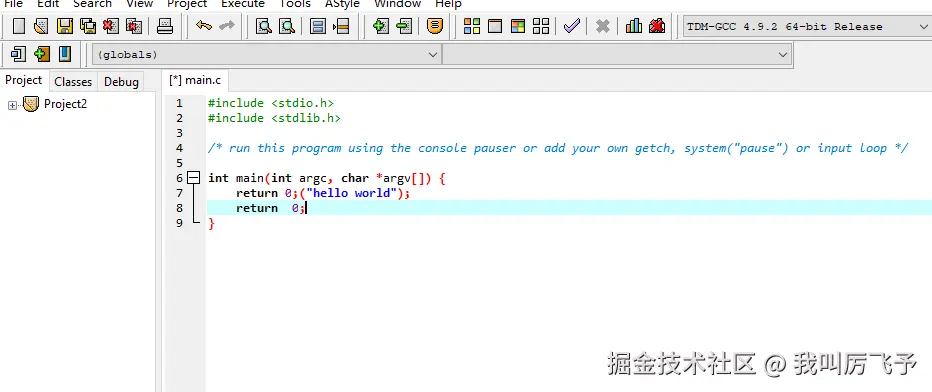
Task: Click the console pauser comment line
Action: pyautogui.click(x=558, y=148)
